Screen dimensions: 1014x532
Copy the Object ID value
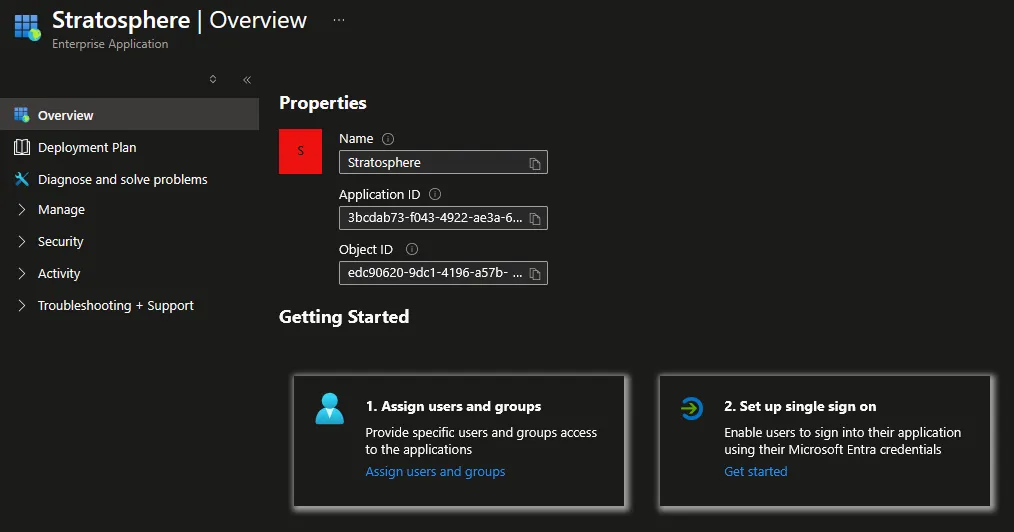(x=535, y=273)
